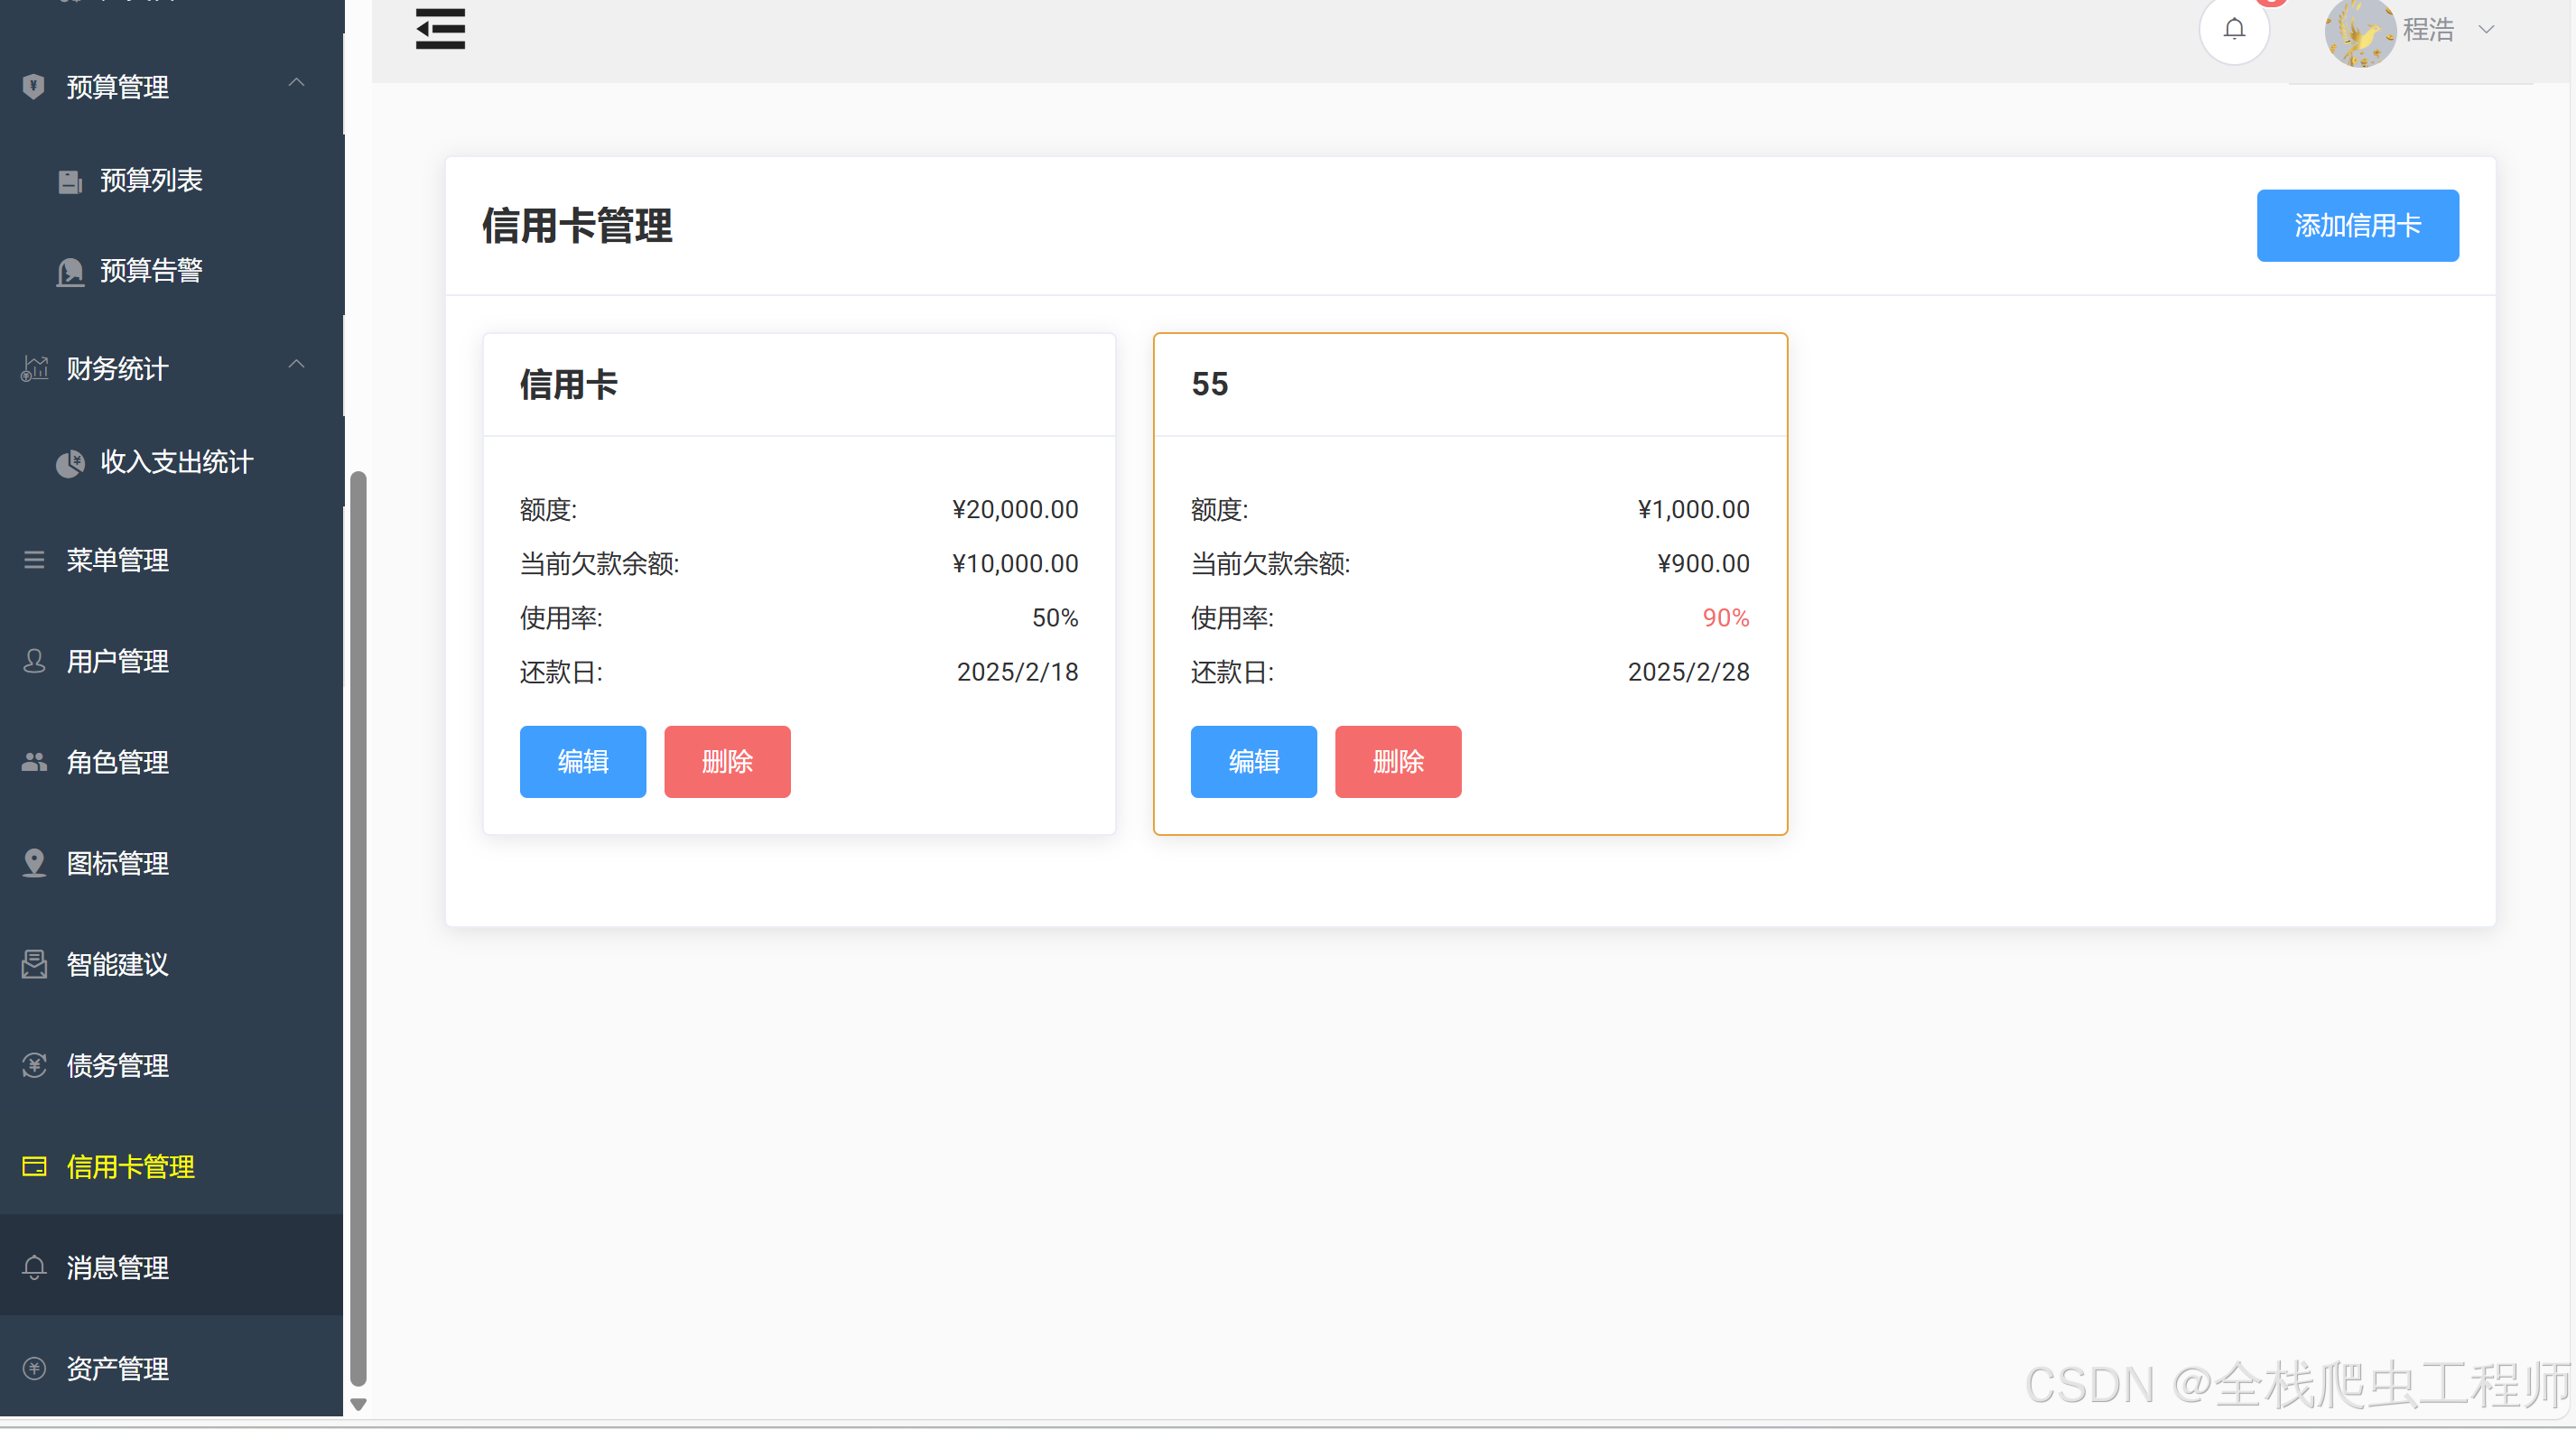Screen dimensions: 2576x1429
Task: Click the smart suggestions mail icon
Action: coord(34,964)
